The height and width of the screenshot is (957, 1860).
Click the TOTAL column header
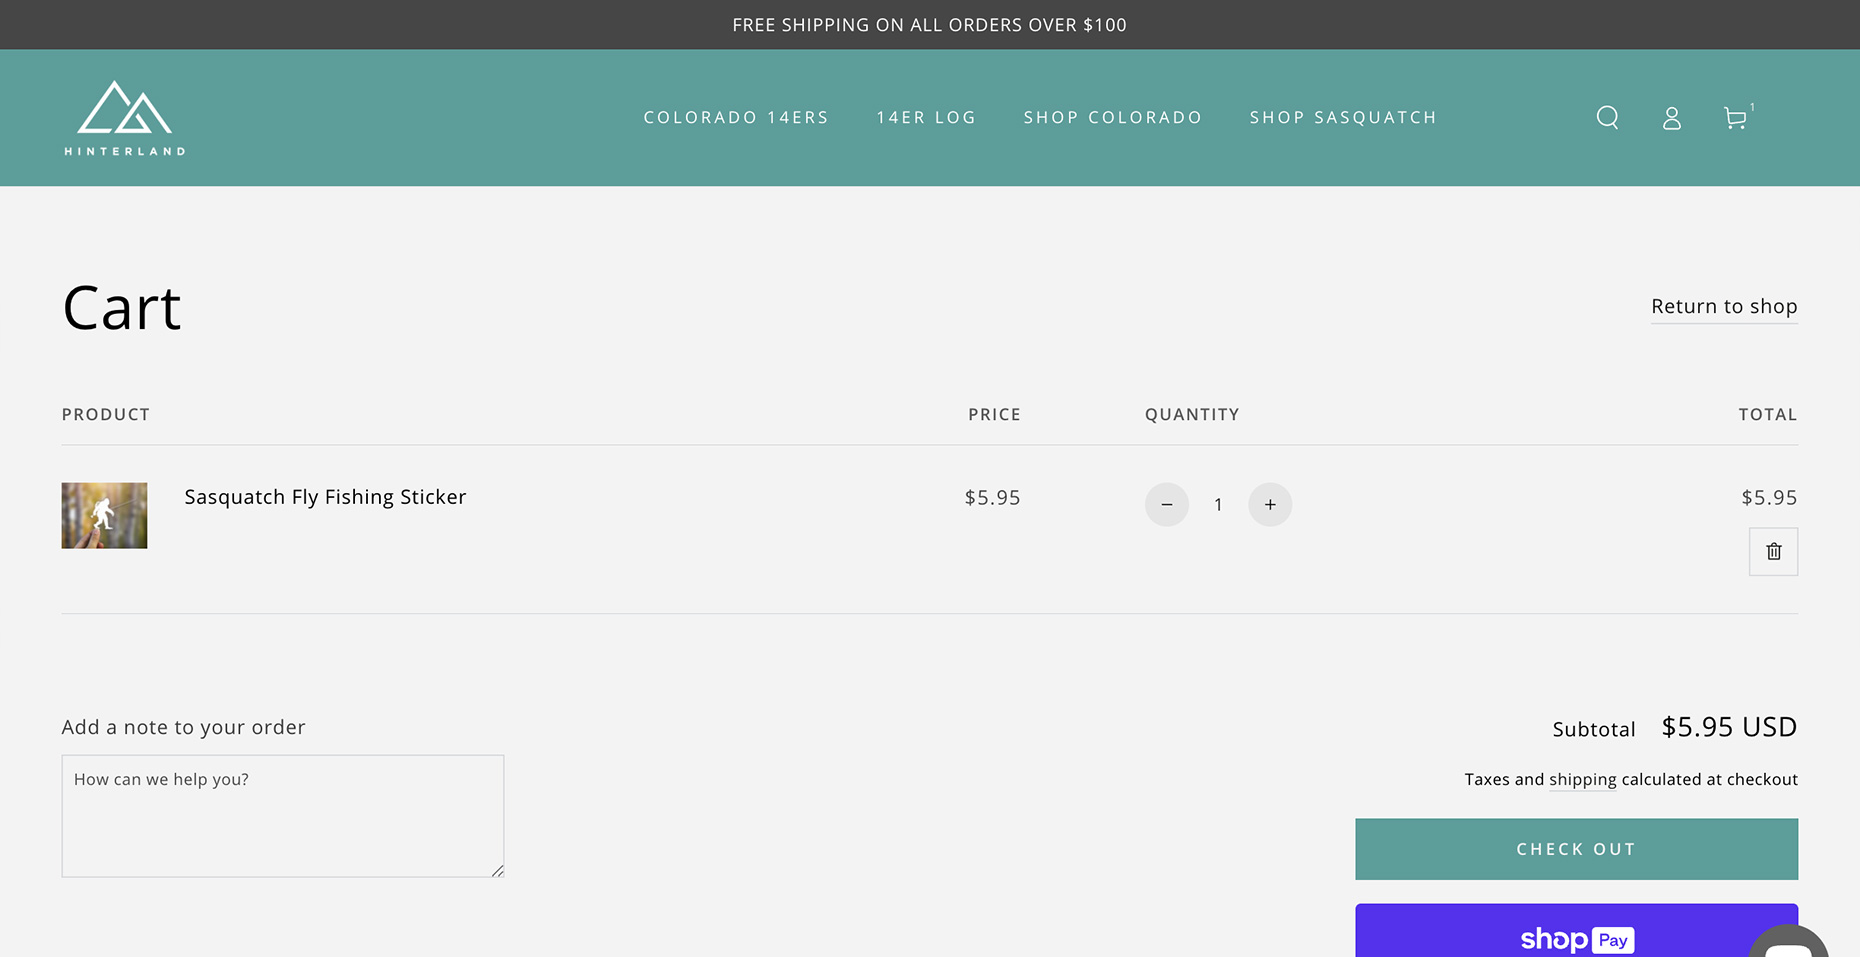[x=1767, y=414]
